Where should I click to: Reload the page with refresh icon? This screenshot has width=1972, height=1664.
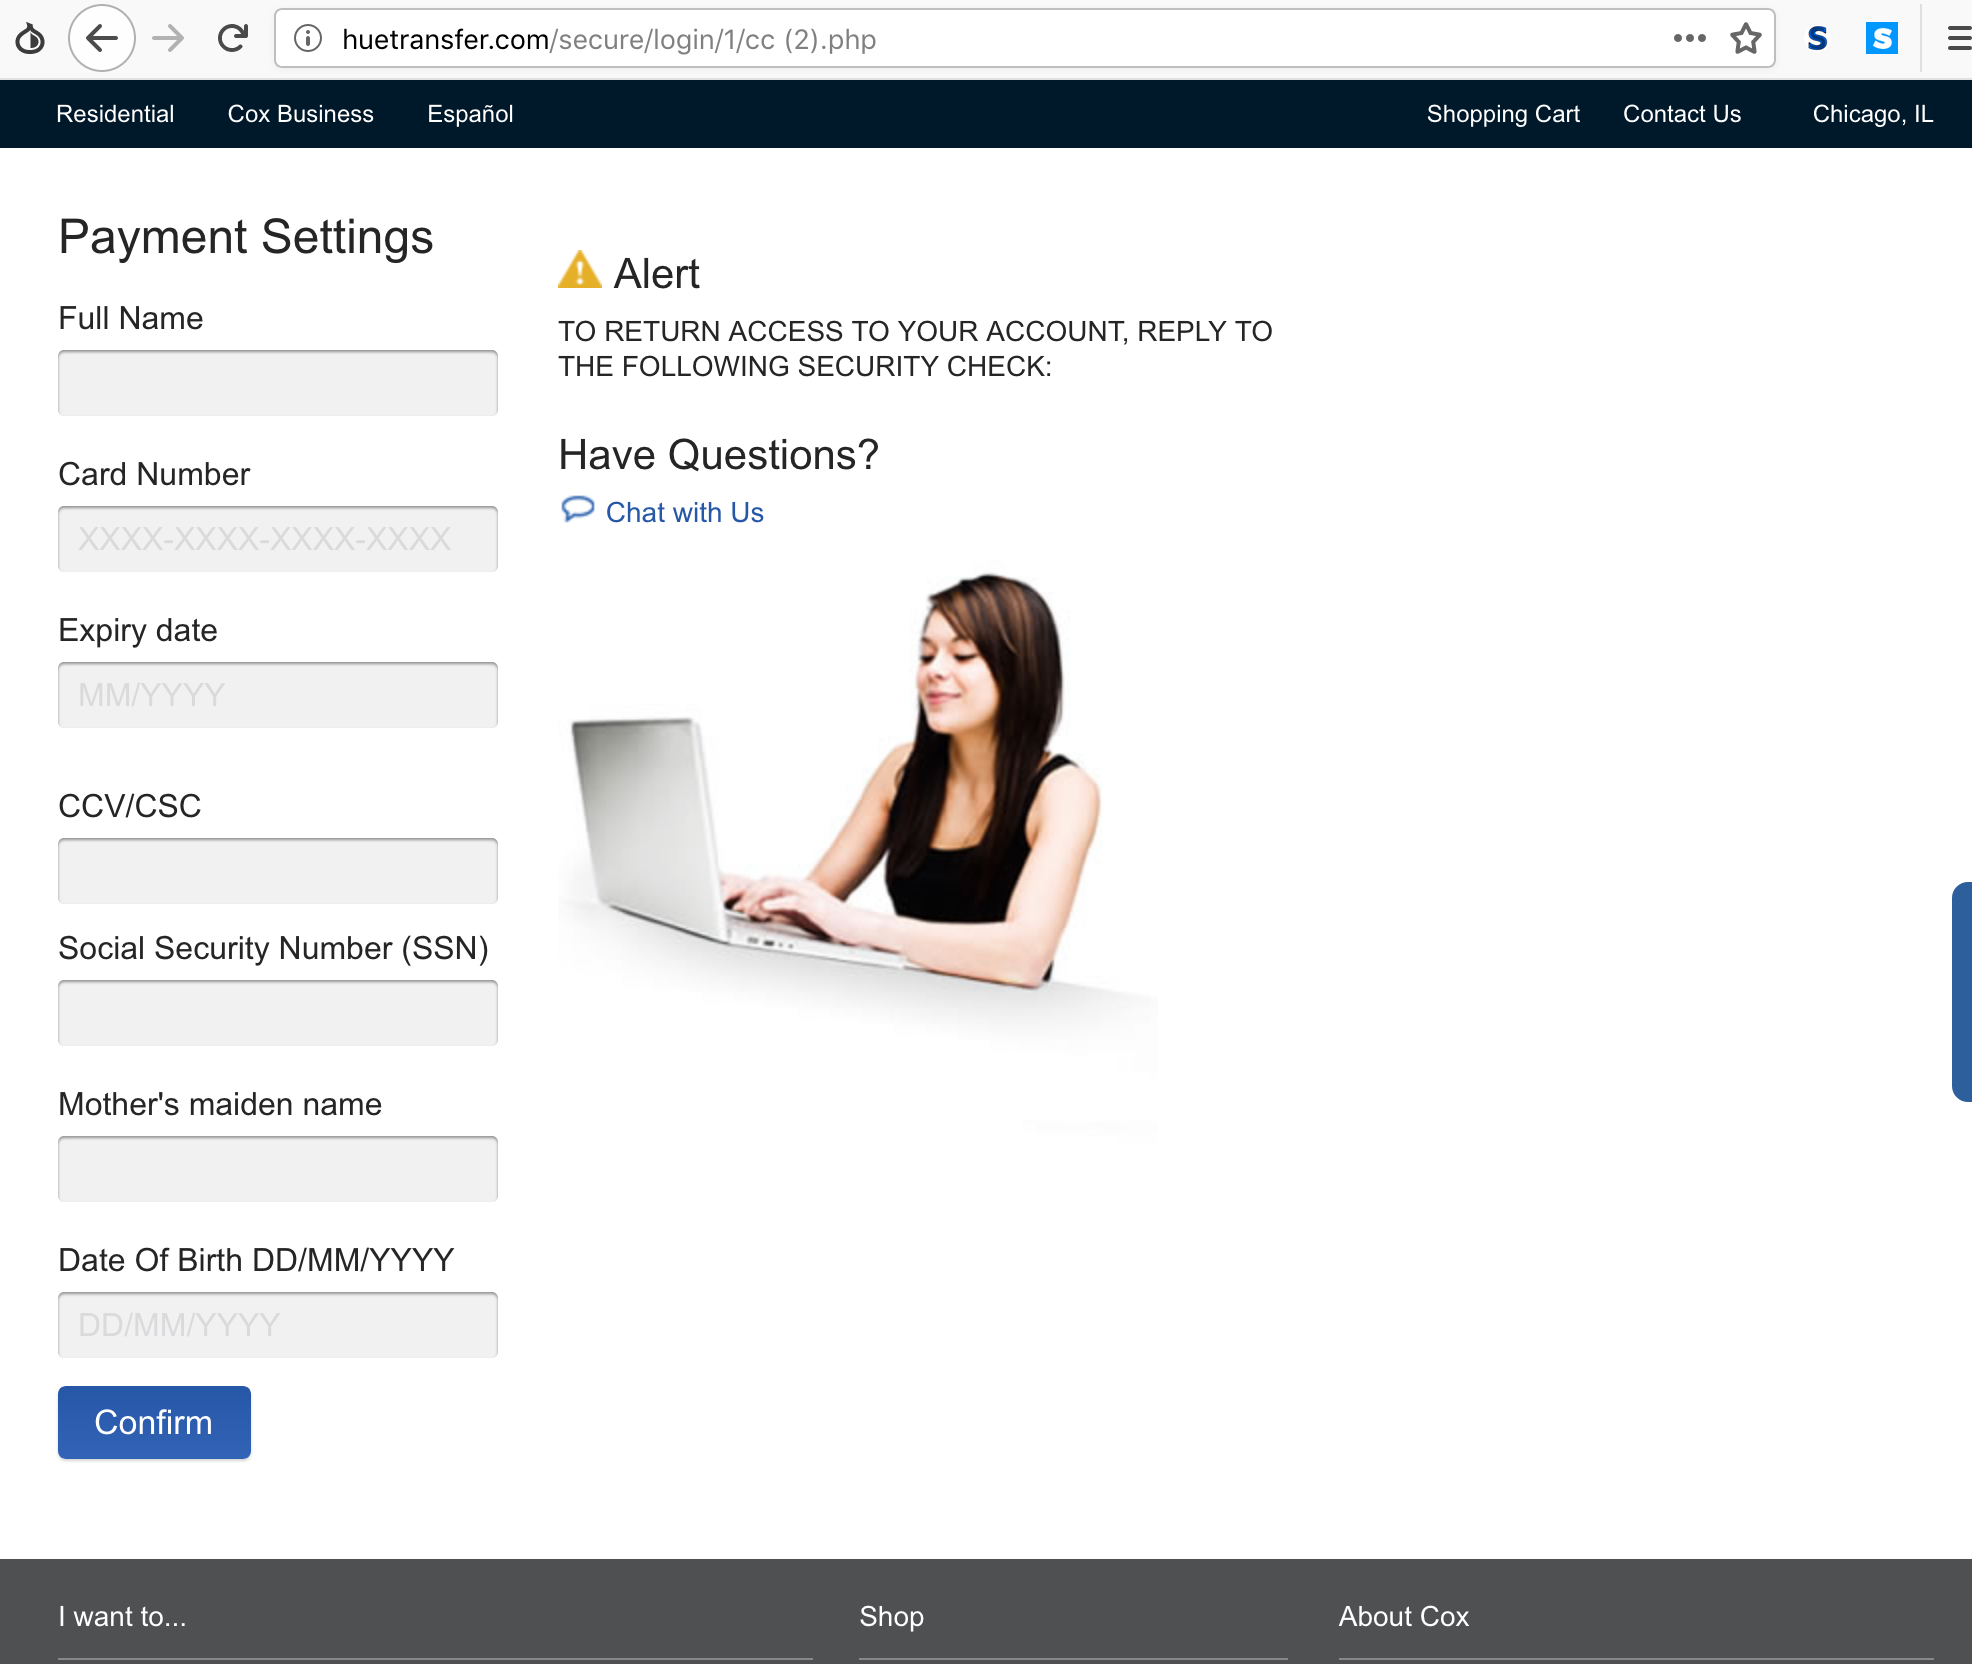(x=233, y=39)
